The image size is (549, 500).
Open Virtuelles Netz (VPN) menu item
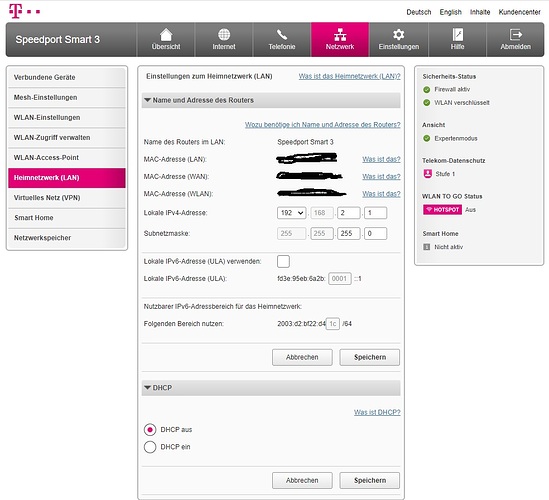click(67, 198)
